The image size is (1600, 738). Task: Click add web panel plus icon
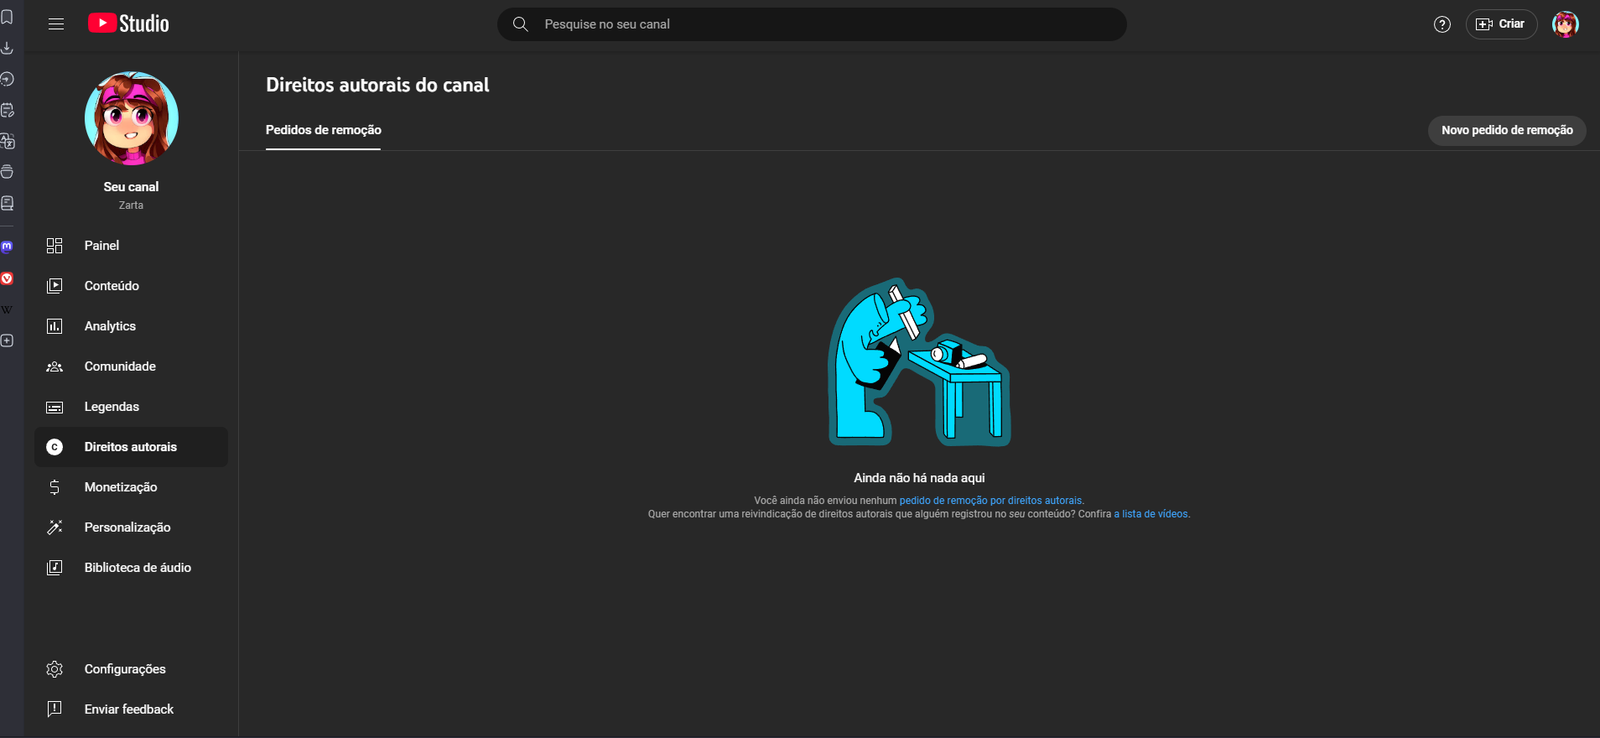click(7, 341)
